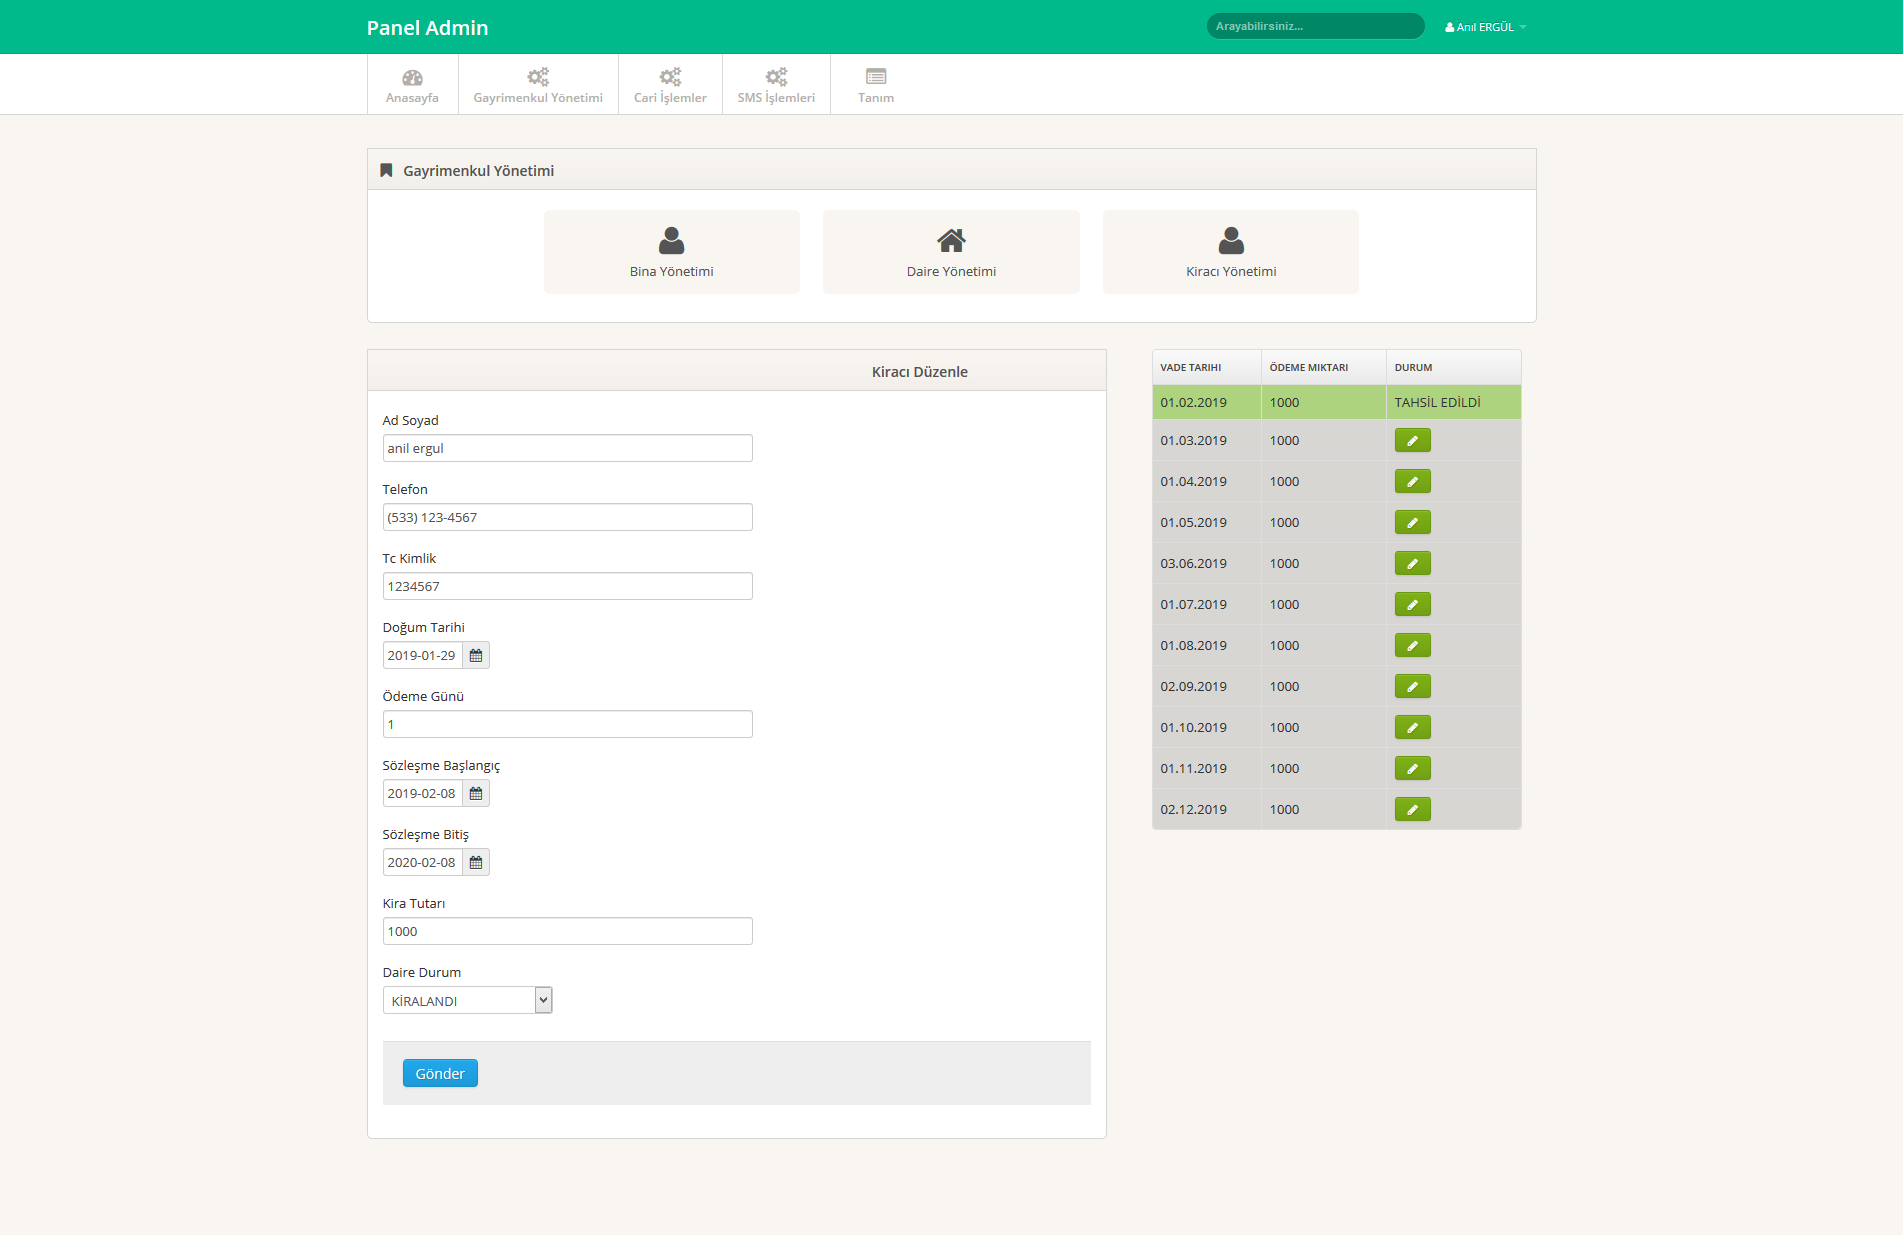Image resolution: width=1903 pixels, height=1235 pixels.
Task: Click the edit pencil for 01.03.2019 payment
Action: (x=1412, y=440)
